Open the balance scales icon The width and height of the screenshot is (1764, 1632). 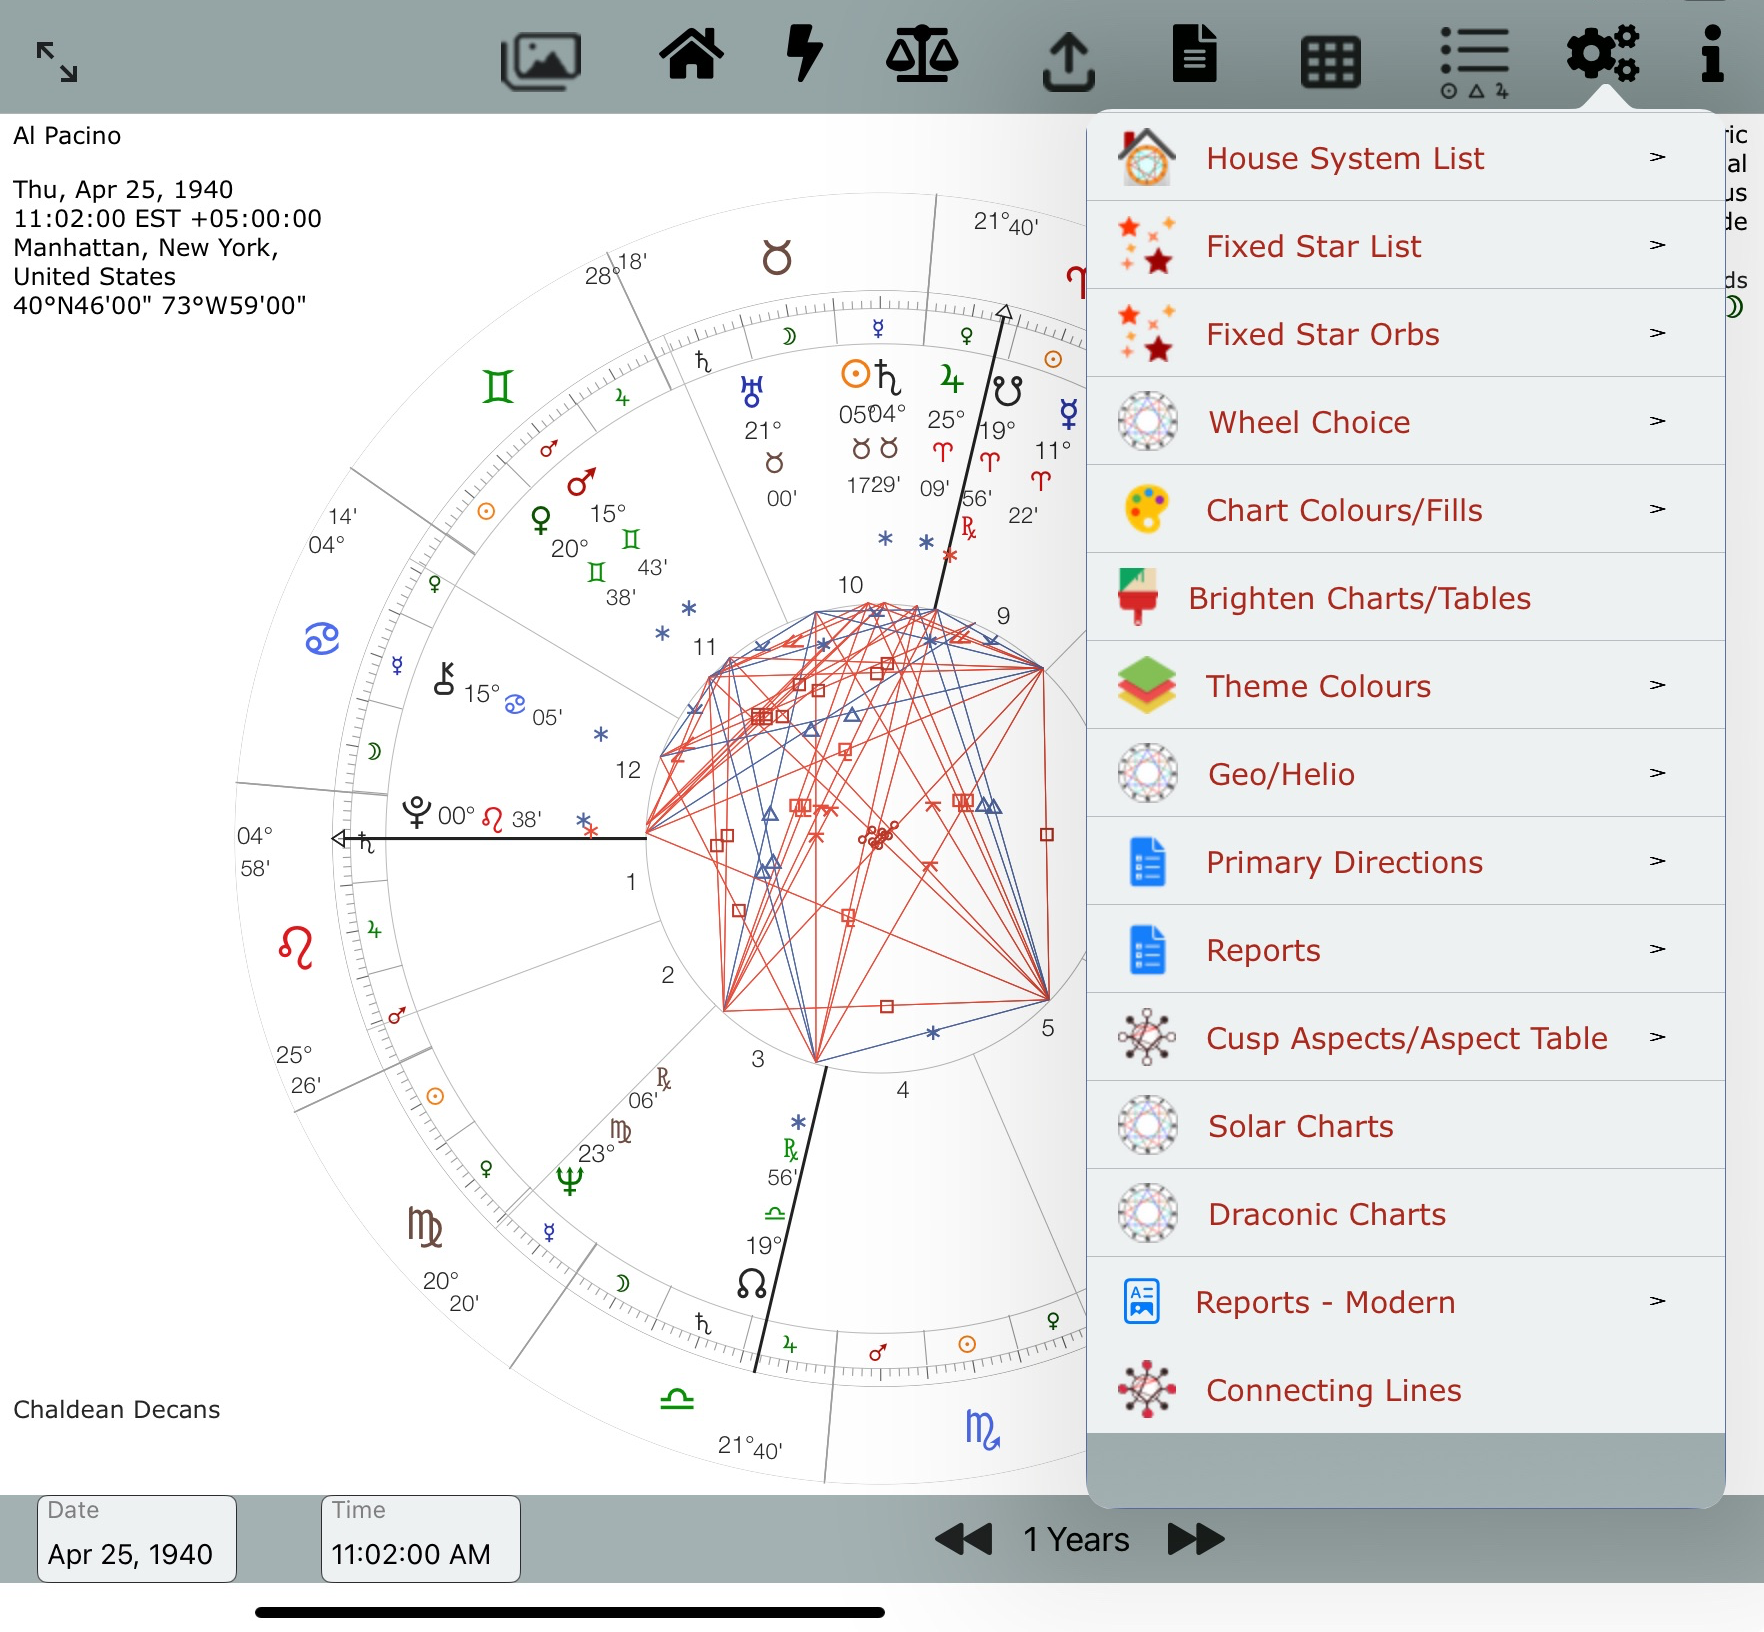(922, 56)
